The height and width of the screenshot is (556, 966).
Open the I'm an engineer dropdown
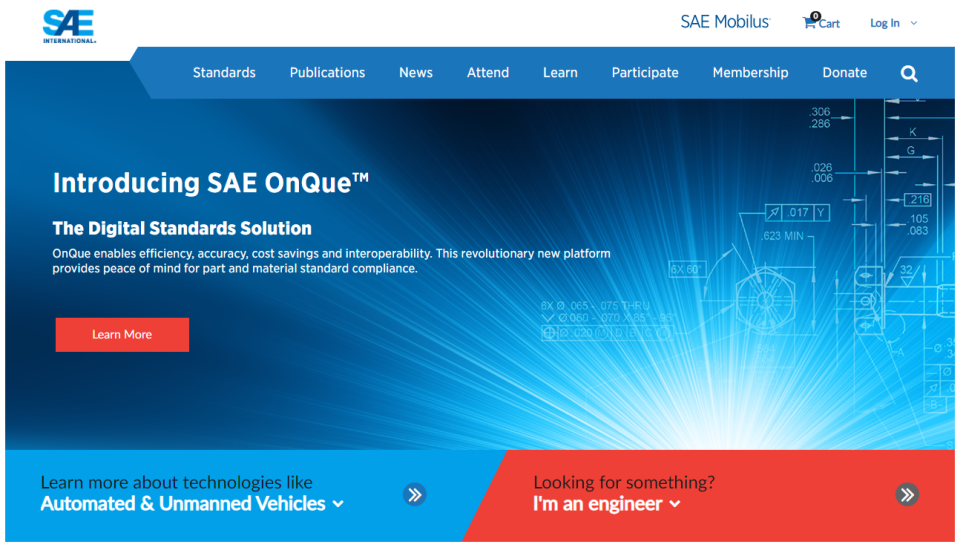(x=607, y=504)
